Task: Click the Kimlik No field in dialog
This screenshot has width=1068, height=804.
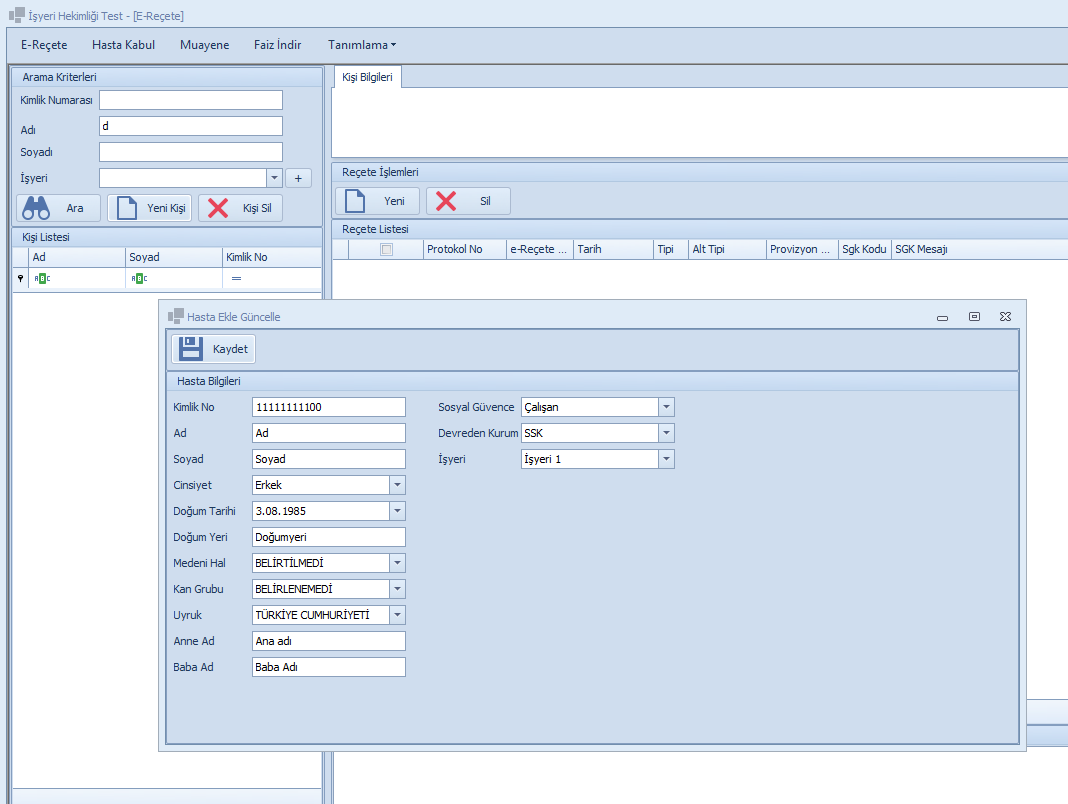Action: click(328, 407)
